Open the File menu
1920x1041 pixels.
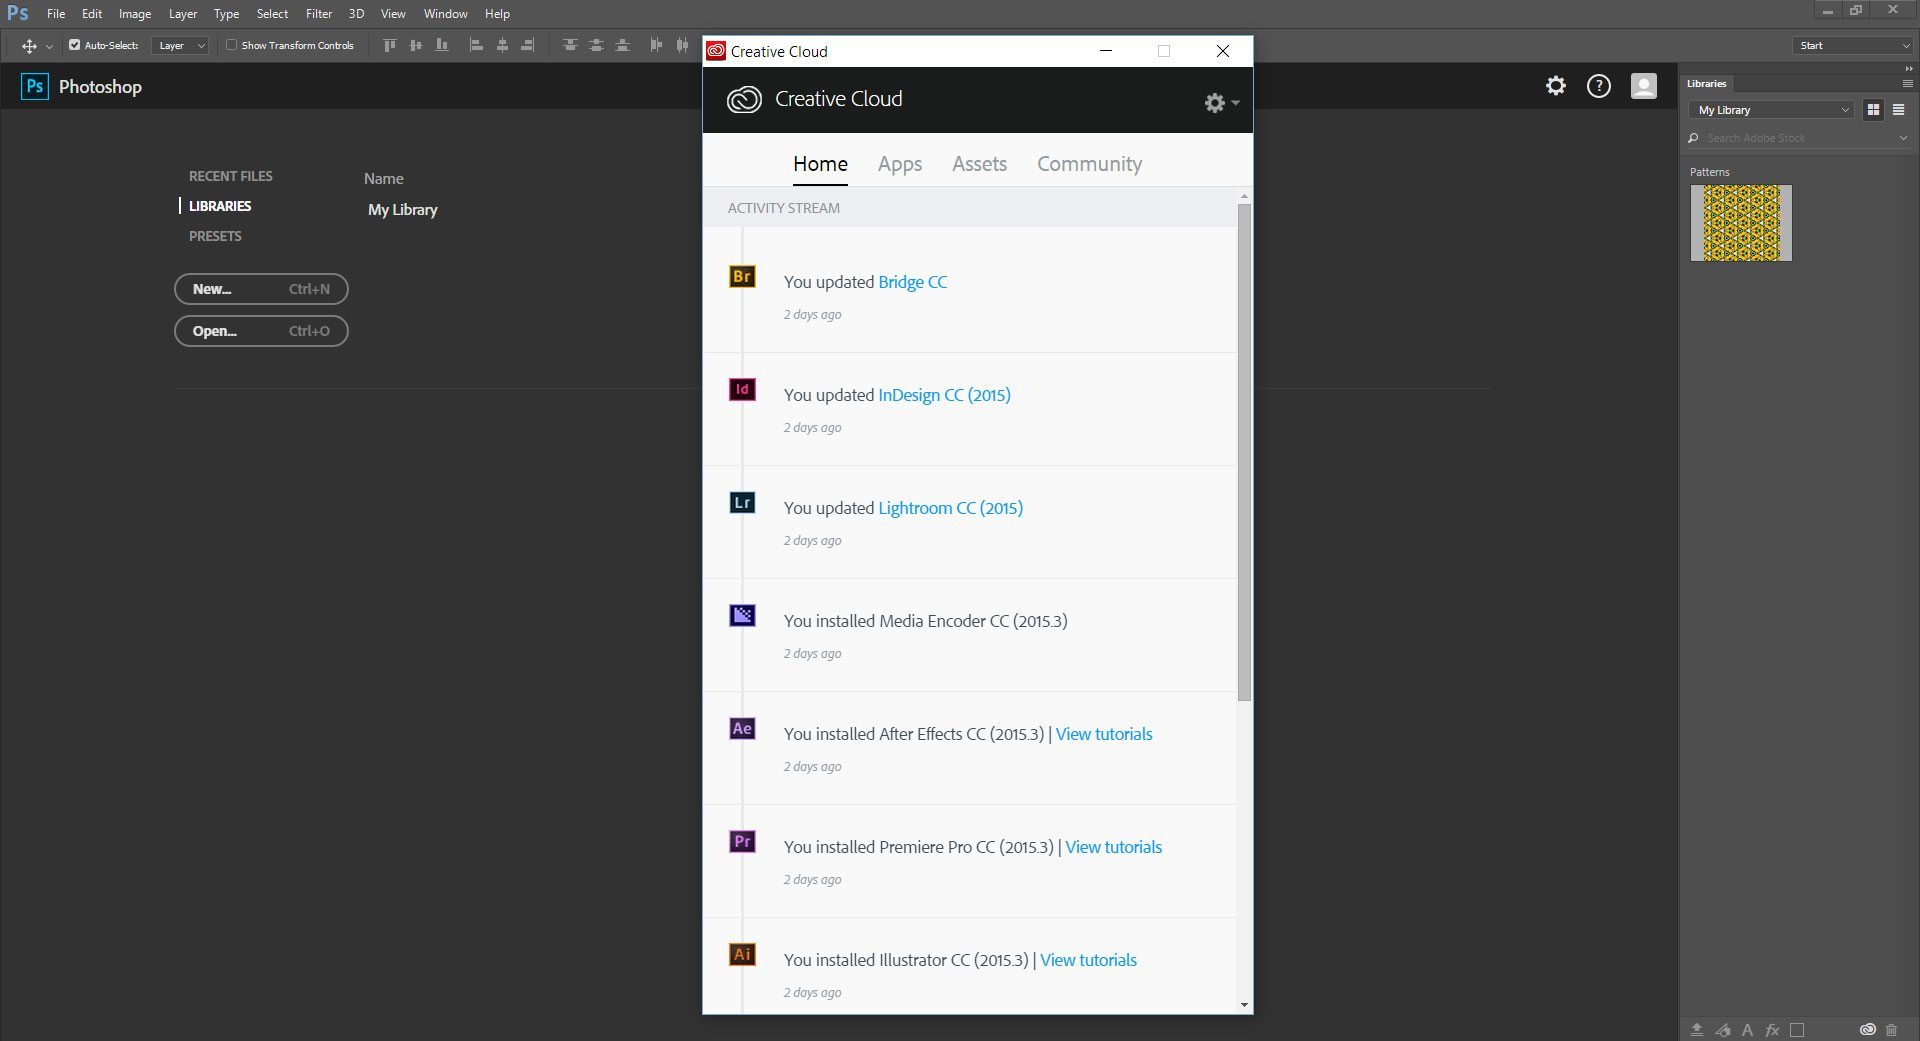[x=56, y=14]
